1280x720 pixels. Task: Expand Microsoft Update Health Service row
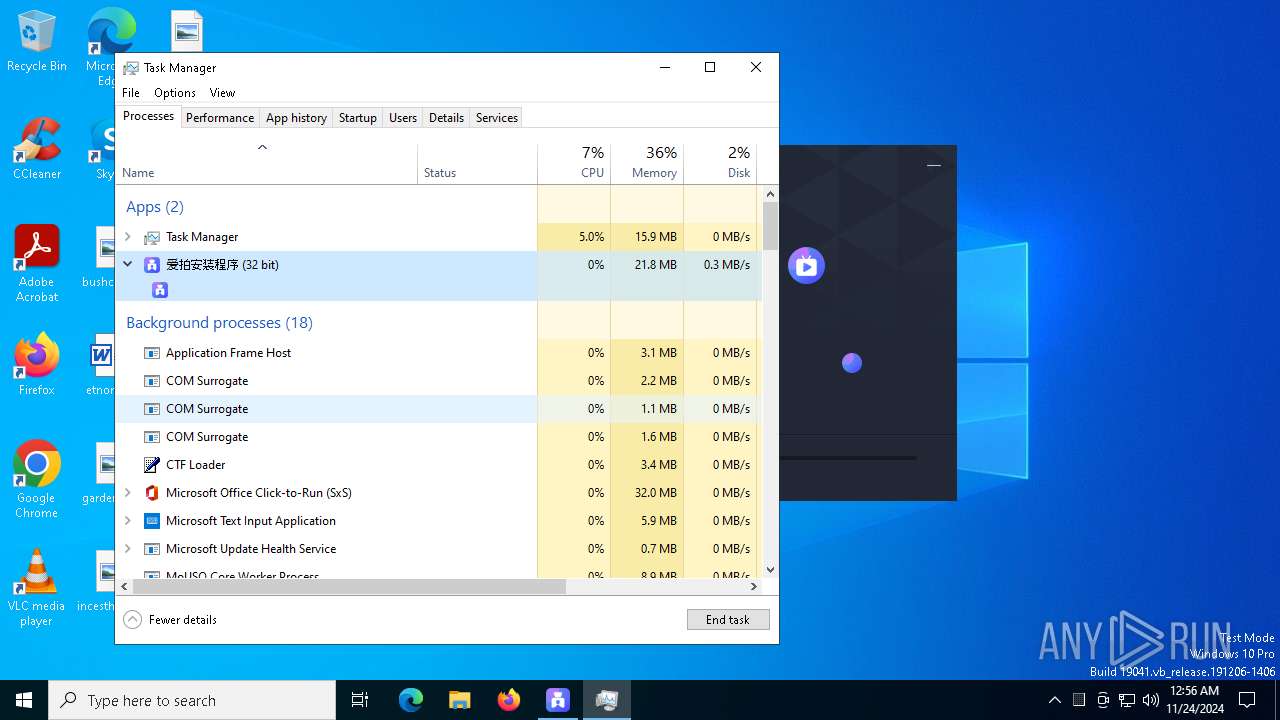click(x=127, y=549)
